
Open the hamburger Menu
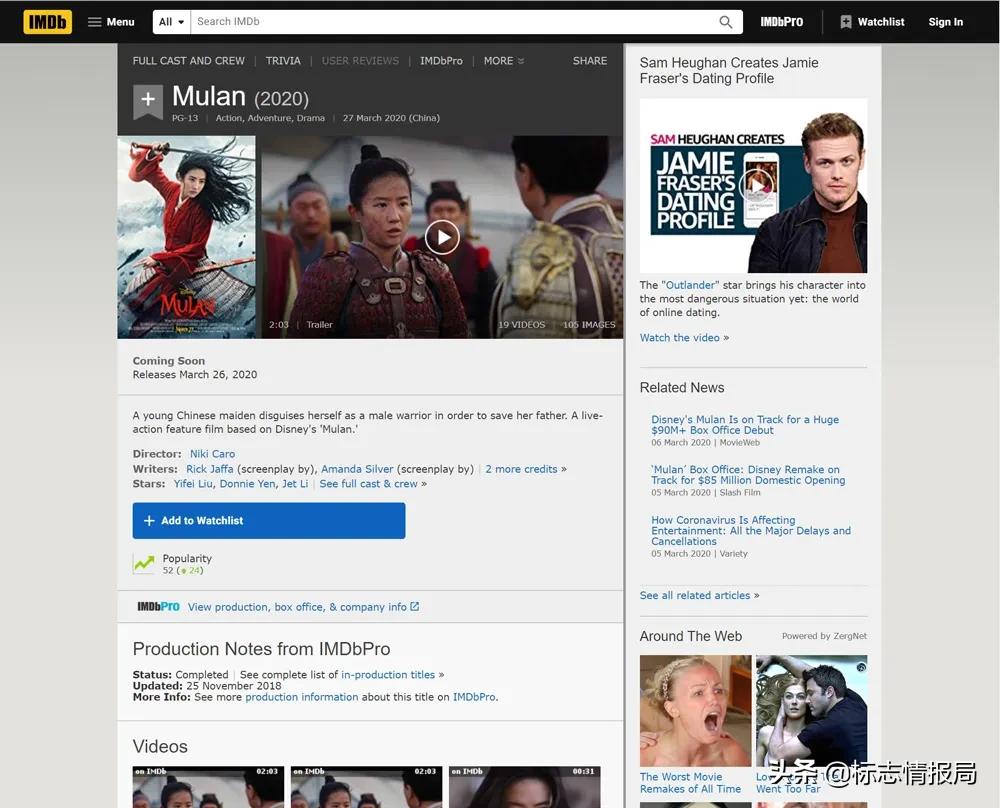point(111,22)
